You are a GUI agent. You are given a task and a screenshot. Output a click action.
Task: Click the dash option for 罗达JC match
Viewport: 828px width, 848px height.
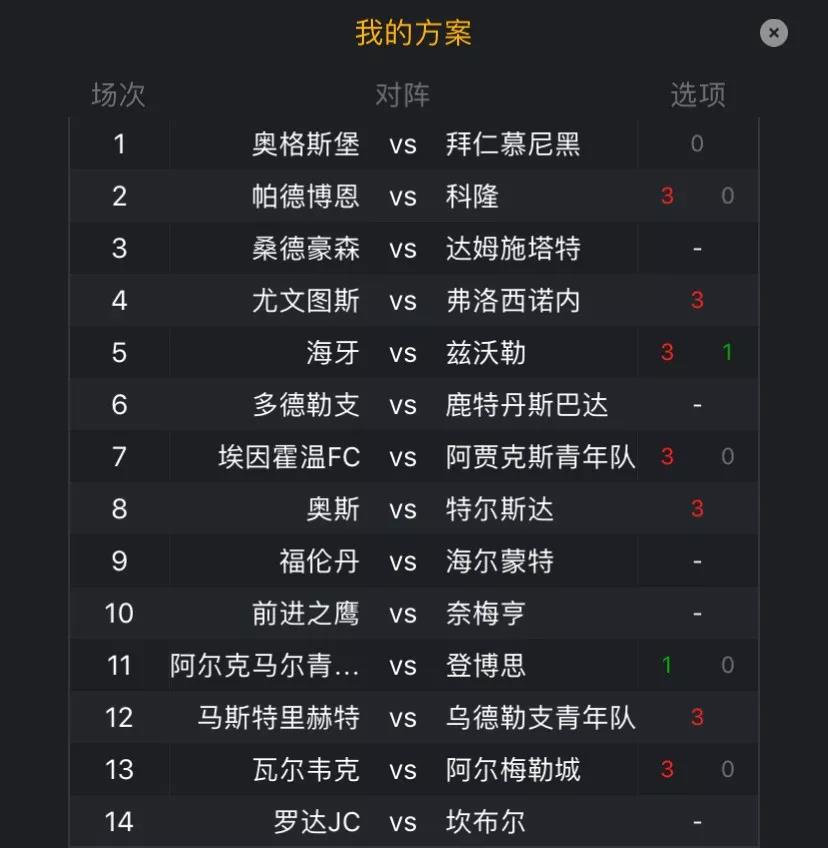pyautogui.click(x=697, y=822)
